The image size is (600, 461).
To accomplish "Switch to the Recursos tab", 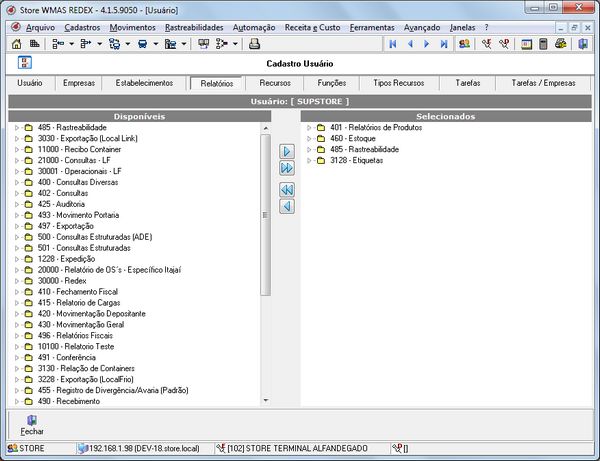I will [275, 83].
